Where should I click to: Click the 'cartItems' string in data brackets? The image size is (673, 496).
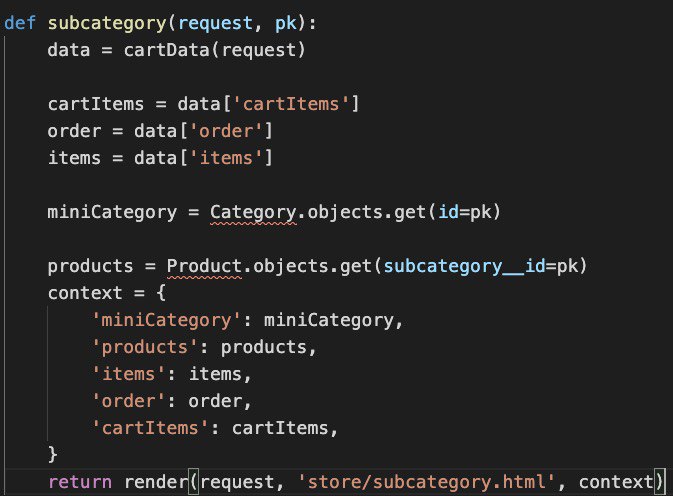[291, 104]
